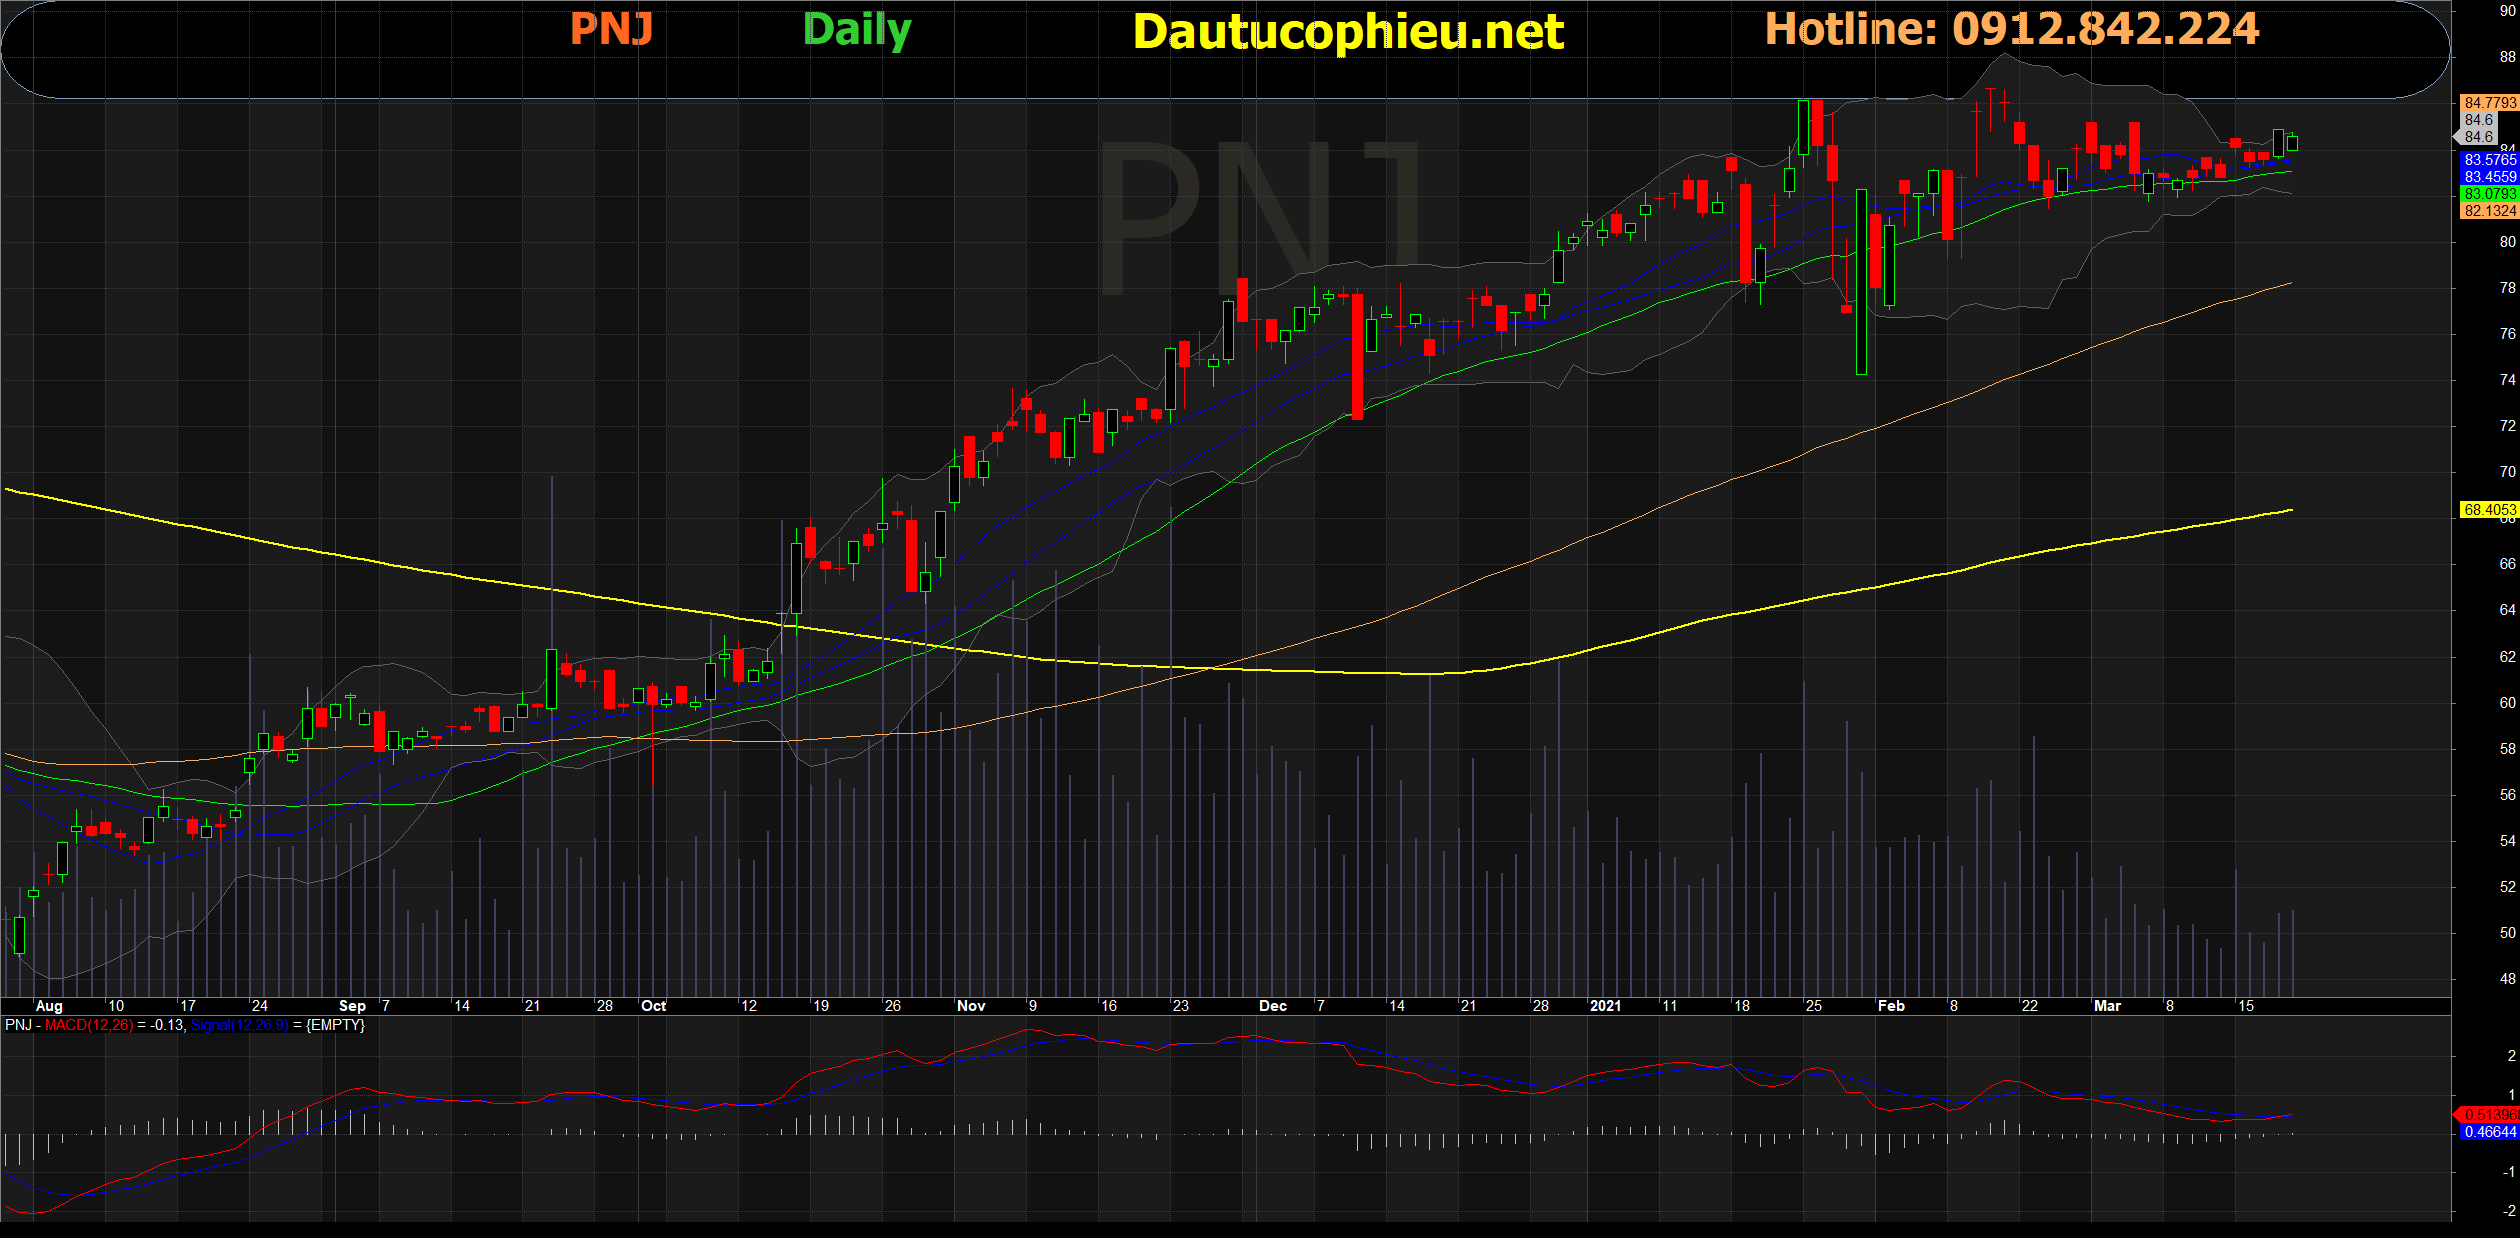Click the 2021 year marker on axis

click(x=1605, y=1006)
